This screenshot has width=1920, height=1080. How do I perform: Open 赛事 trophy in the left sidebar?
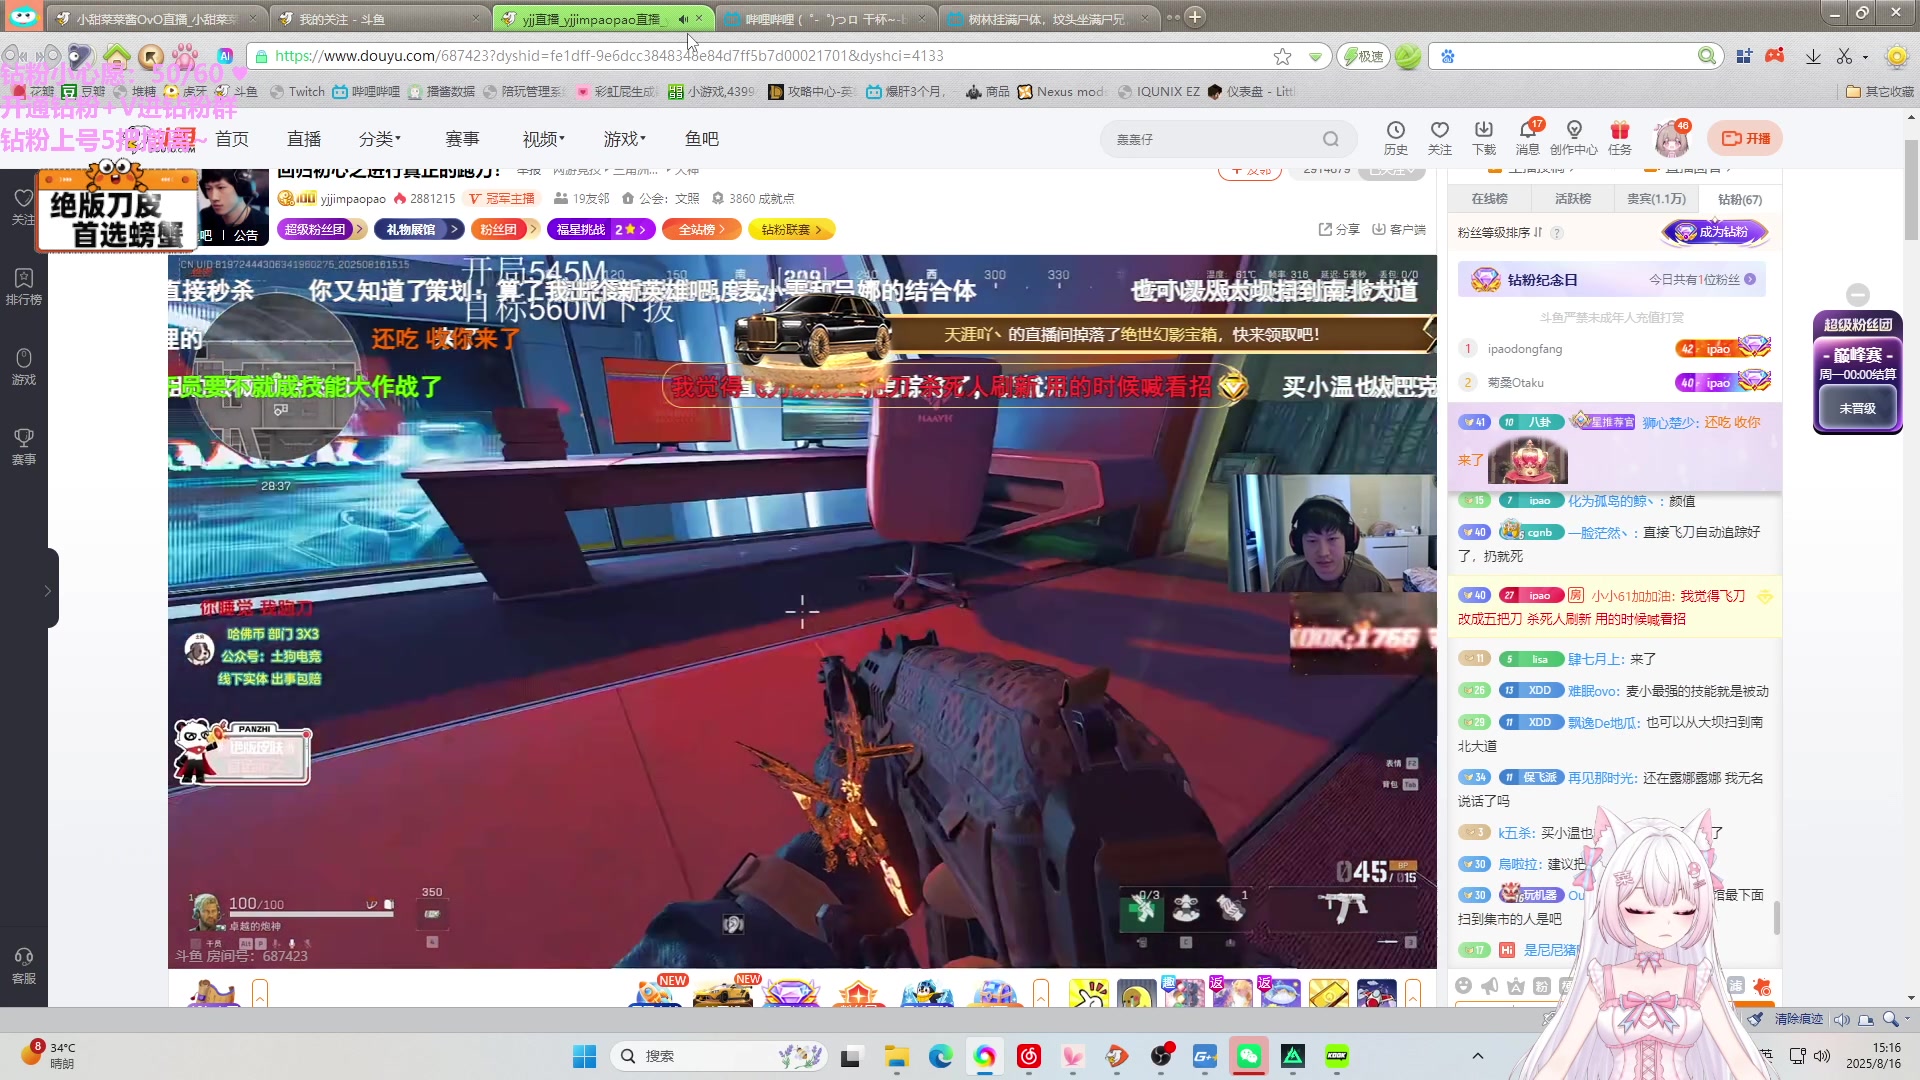[23, 447]
